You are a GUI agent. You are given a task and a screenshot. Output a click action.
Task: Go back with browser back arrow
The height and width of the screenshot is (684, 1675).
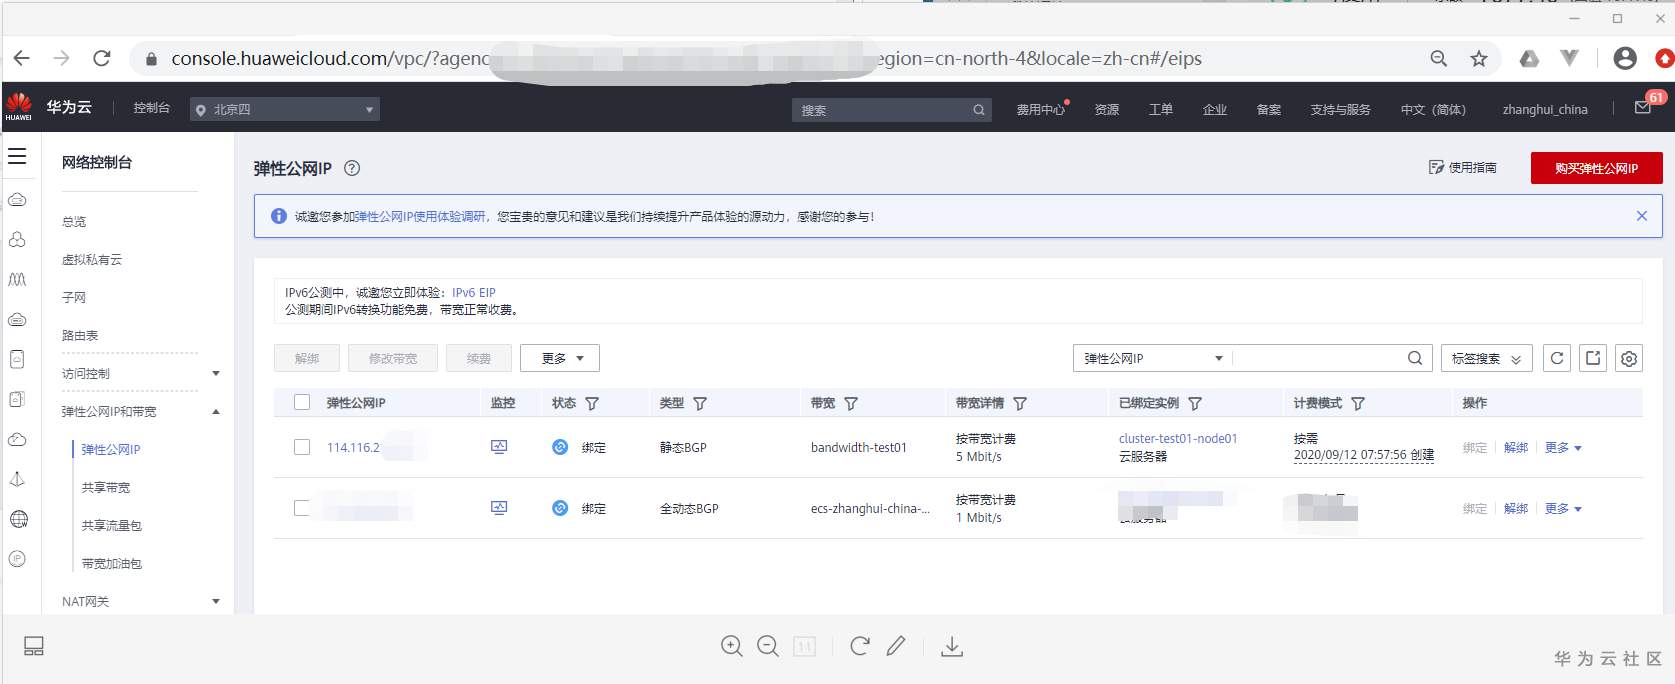pyautogui.click(x=22, y=58)
